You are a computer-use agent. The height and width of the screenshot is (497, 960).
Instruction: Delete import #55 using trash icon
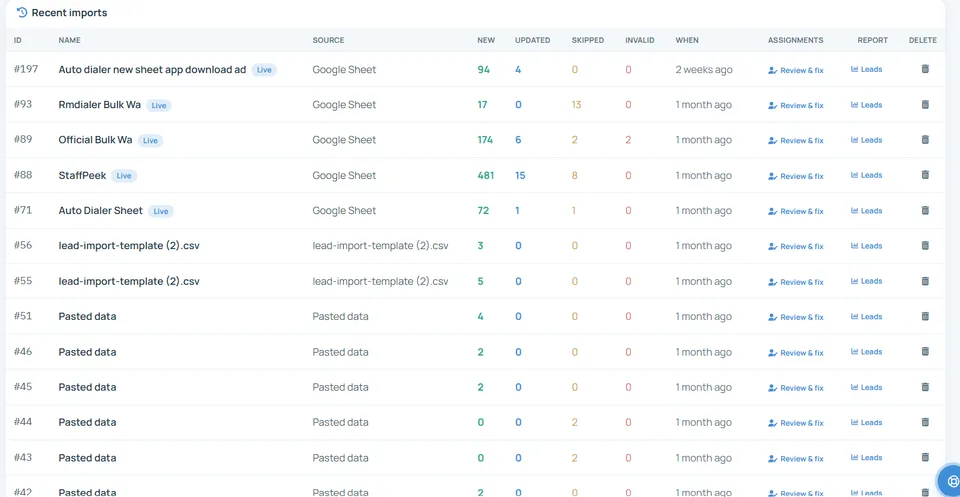tap(925, 281)
